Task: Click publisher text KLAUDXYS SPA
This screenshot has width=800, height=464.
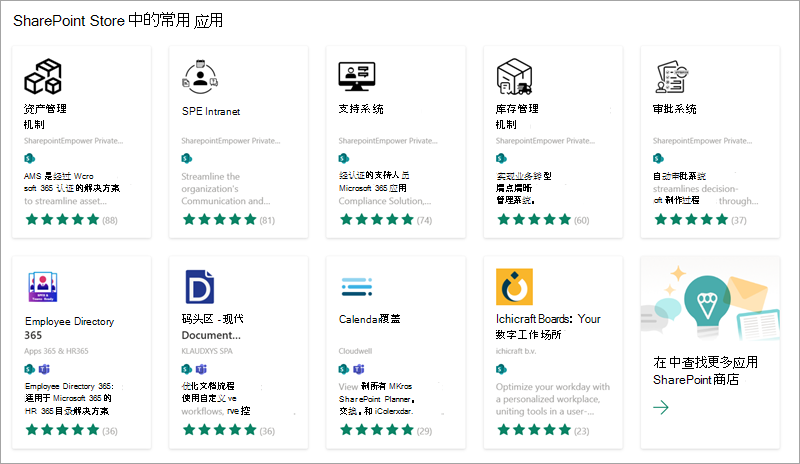Action: click(x=207, y=351)
